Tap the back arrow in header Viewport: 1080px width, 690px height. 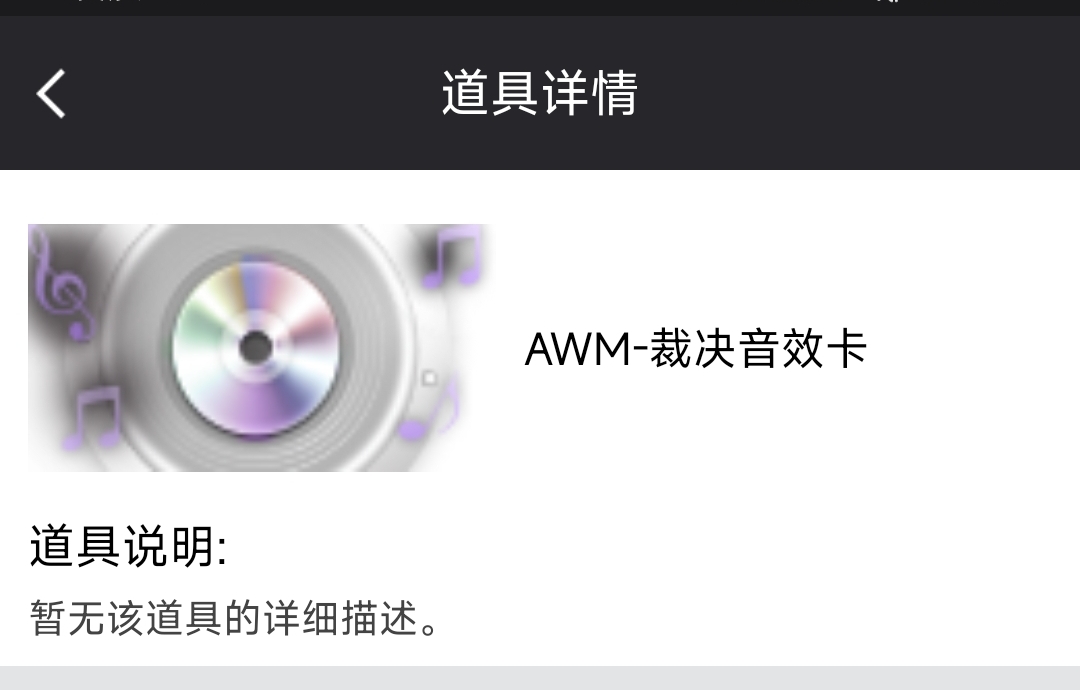pyautogui.click(x=51, y=94)
